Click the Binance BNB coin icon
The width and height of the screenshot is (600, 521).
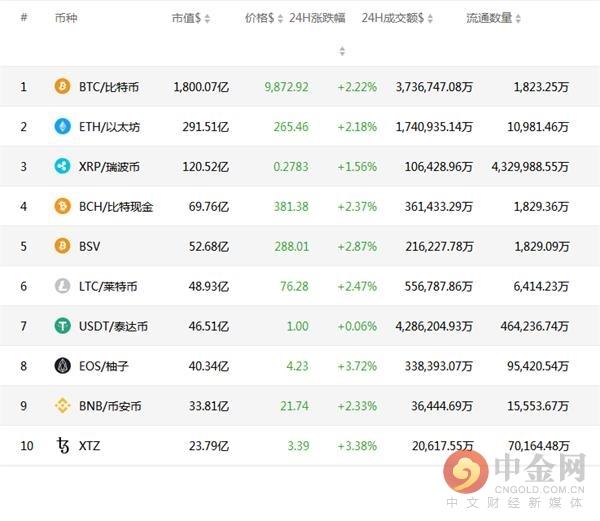pyautogui.click(x=62, y=405)
